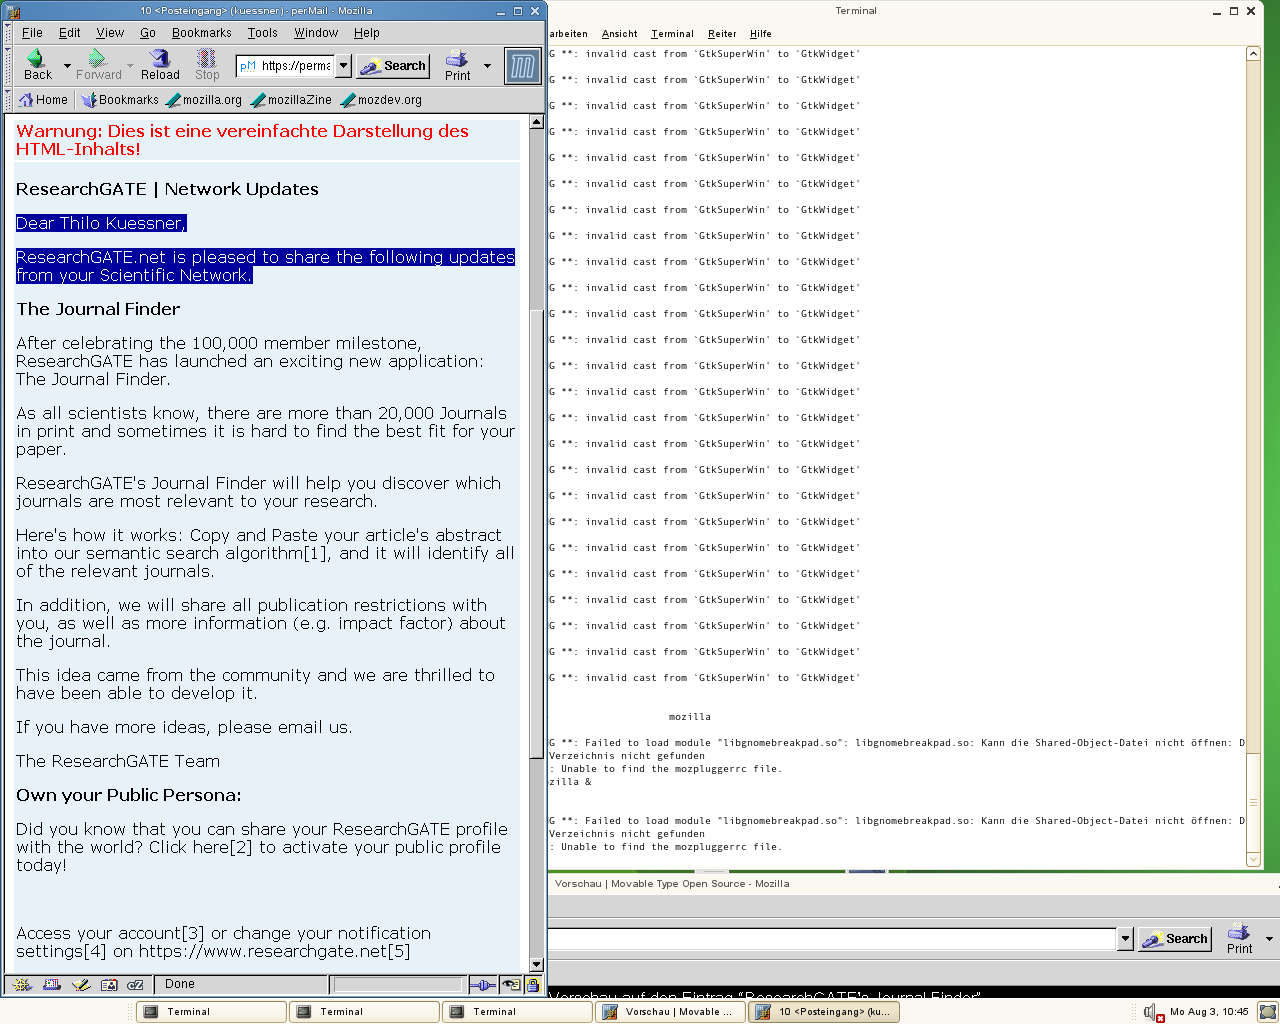This screenshot has height=1024, width=1280.
Task: Click the security padlock icon
Action: tap(533, 985)
